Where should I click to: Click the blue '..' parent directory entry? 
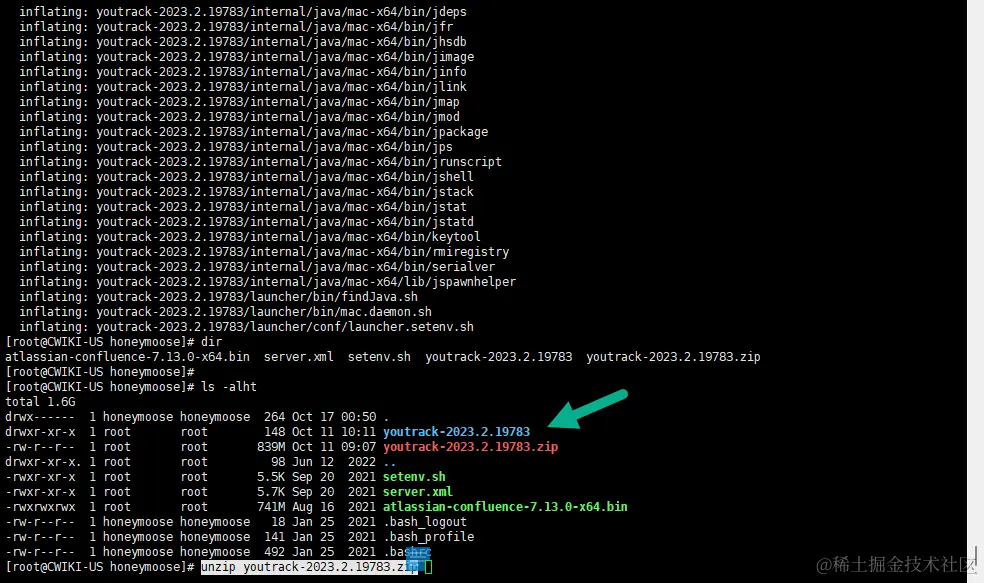point(390,462)
